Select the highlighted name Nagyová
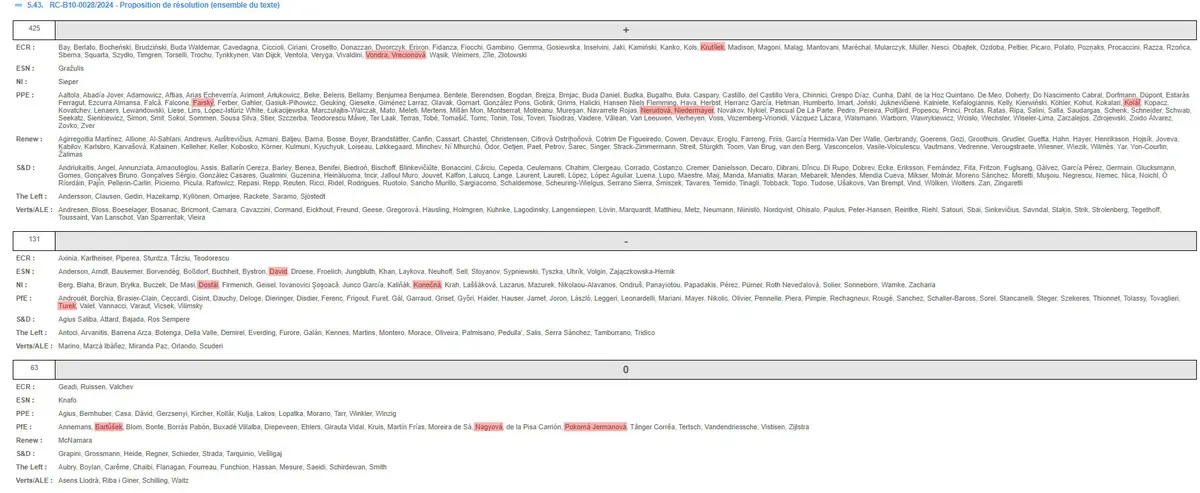 pos(488,426)
